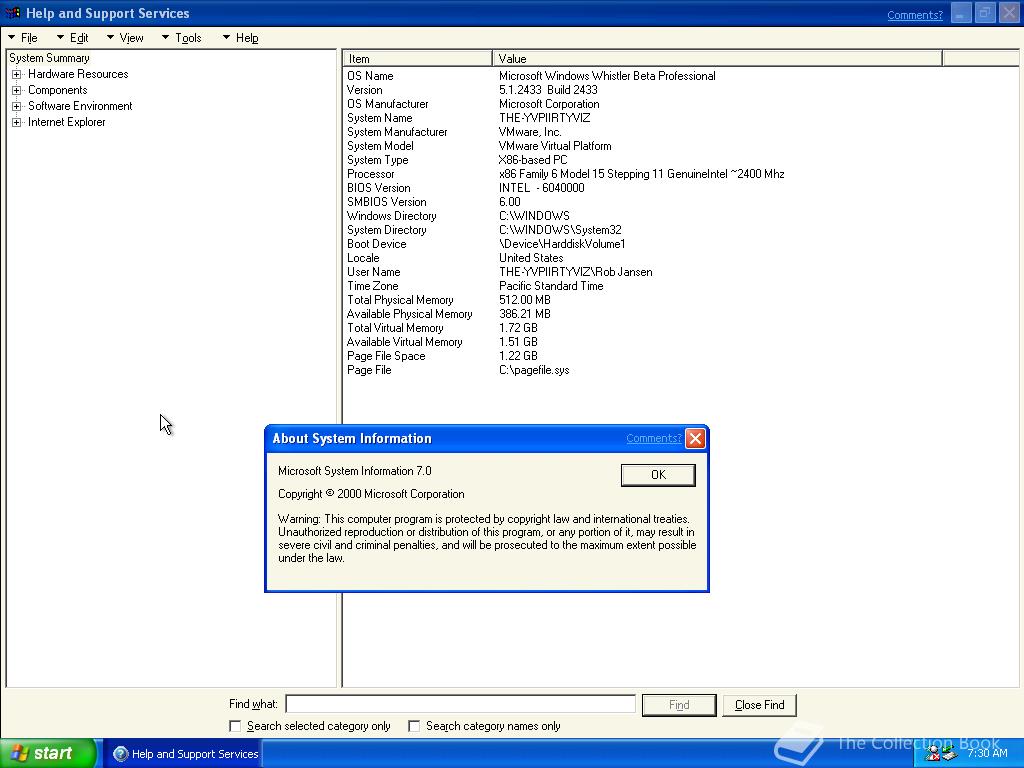Click the Microsoft Windows Whistler Beta Professional value

pos(607,76)
